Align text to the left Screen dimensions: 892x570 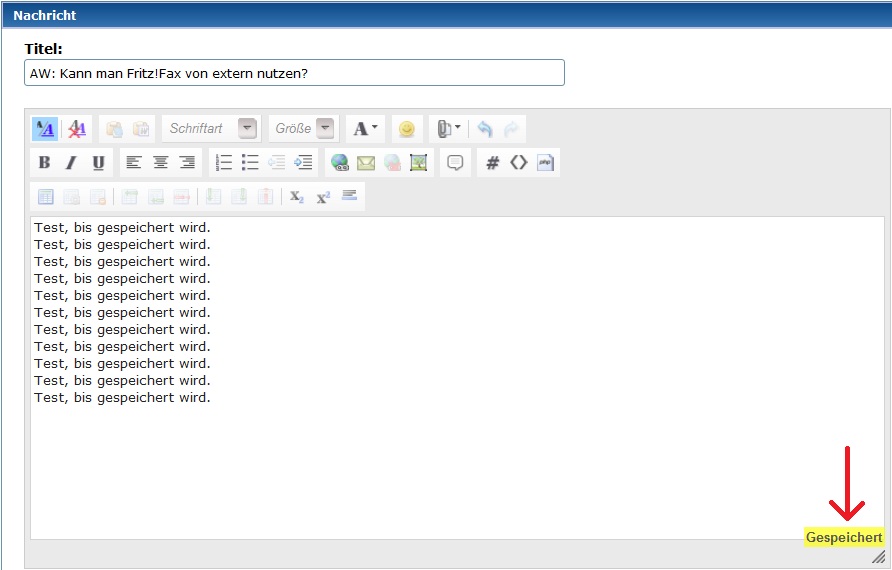(134, 163)
